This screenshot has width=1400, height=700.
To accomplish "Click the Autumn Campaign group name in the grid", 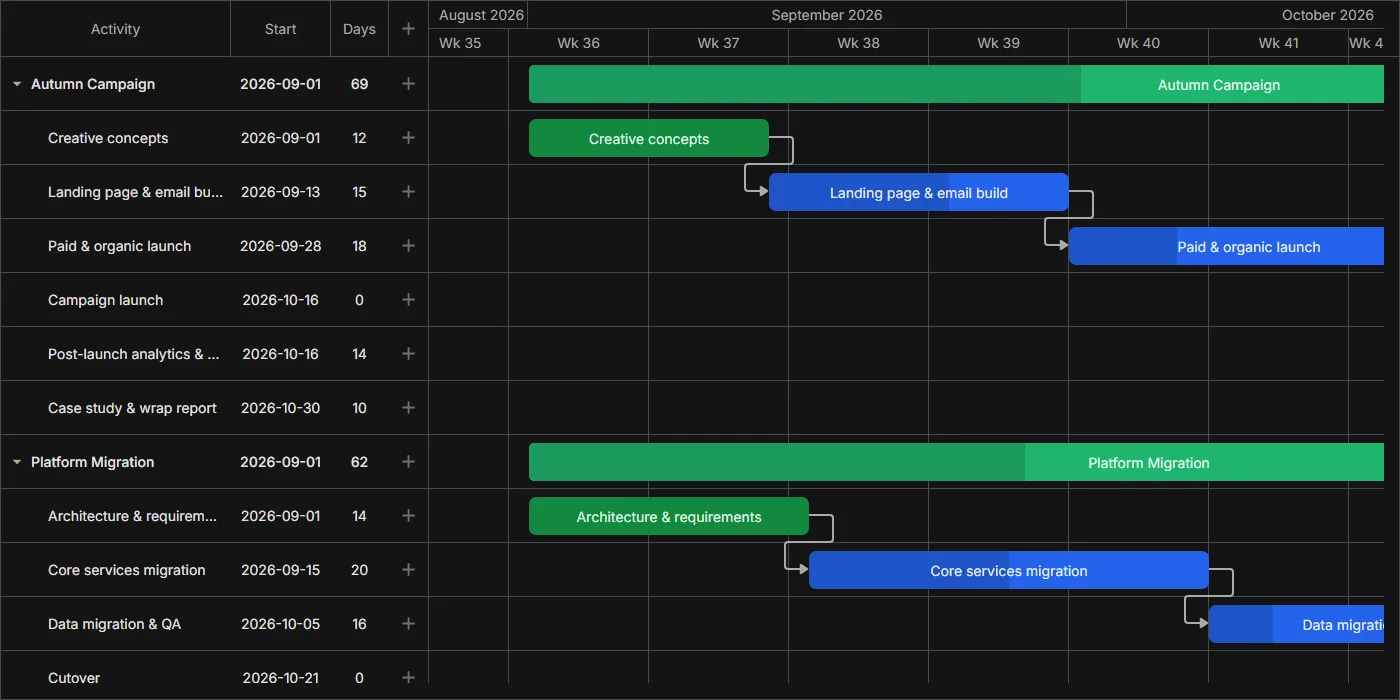I will click(93, 84).
